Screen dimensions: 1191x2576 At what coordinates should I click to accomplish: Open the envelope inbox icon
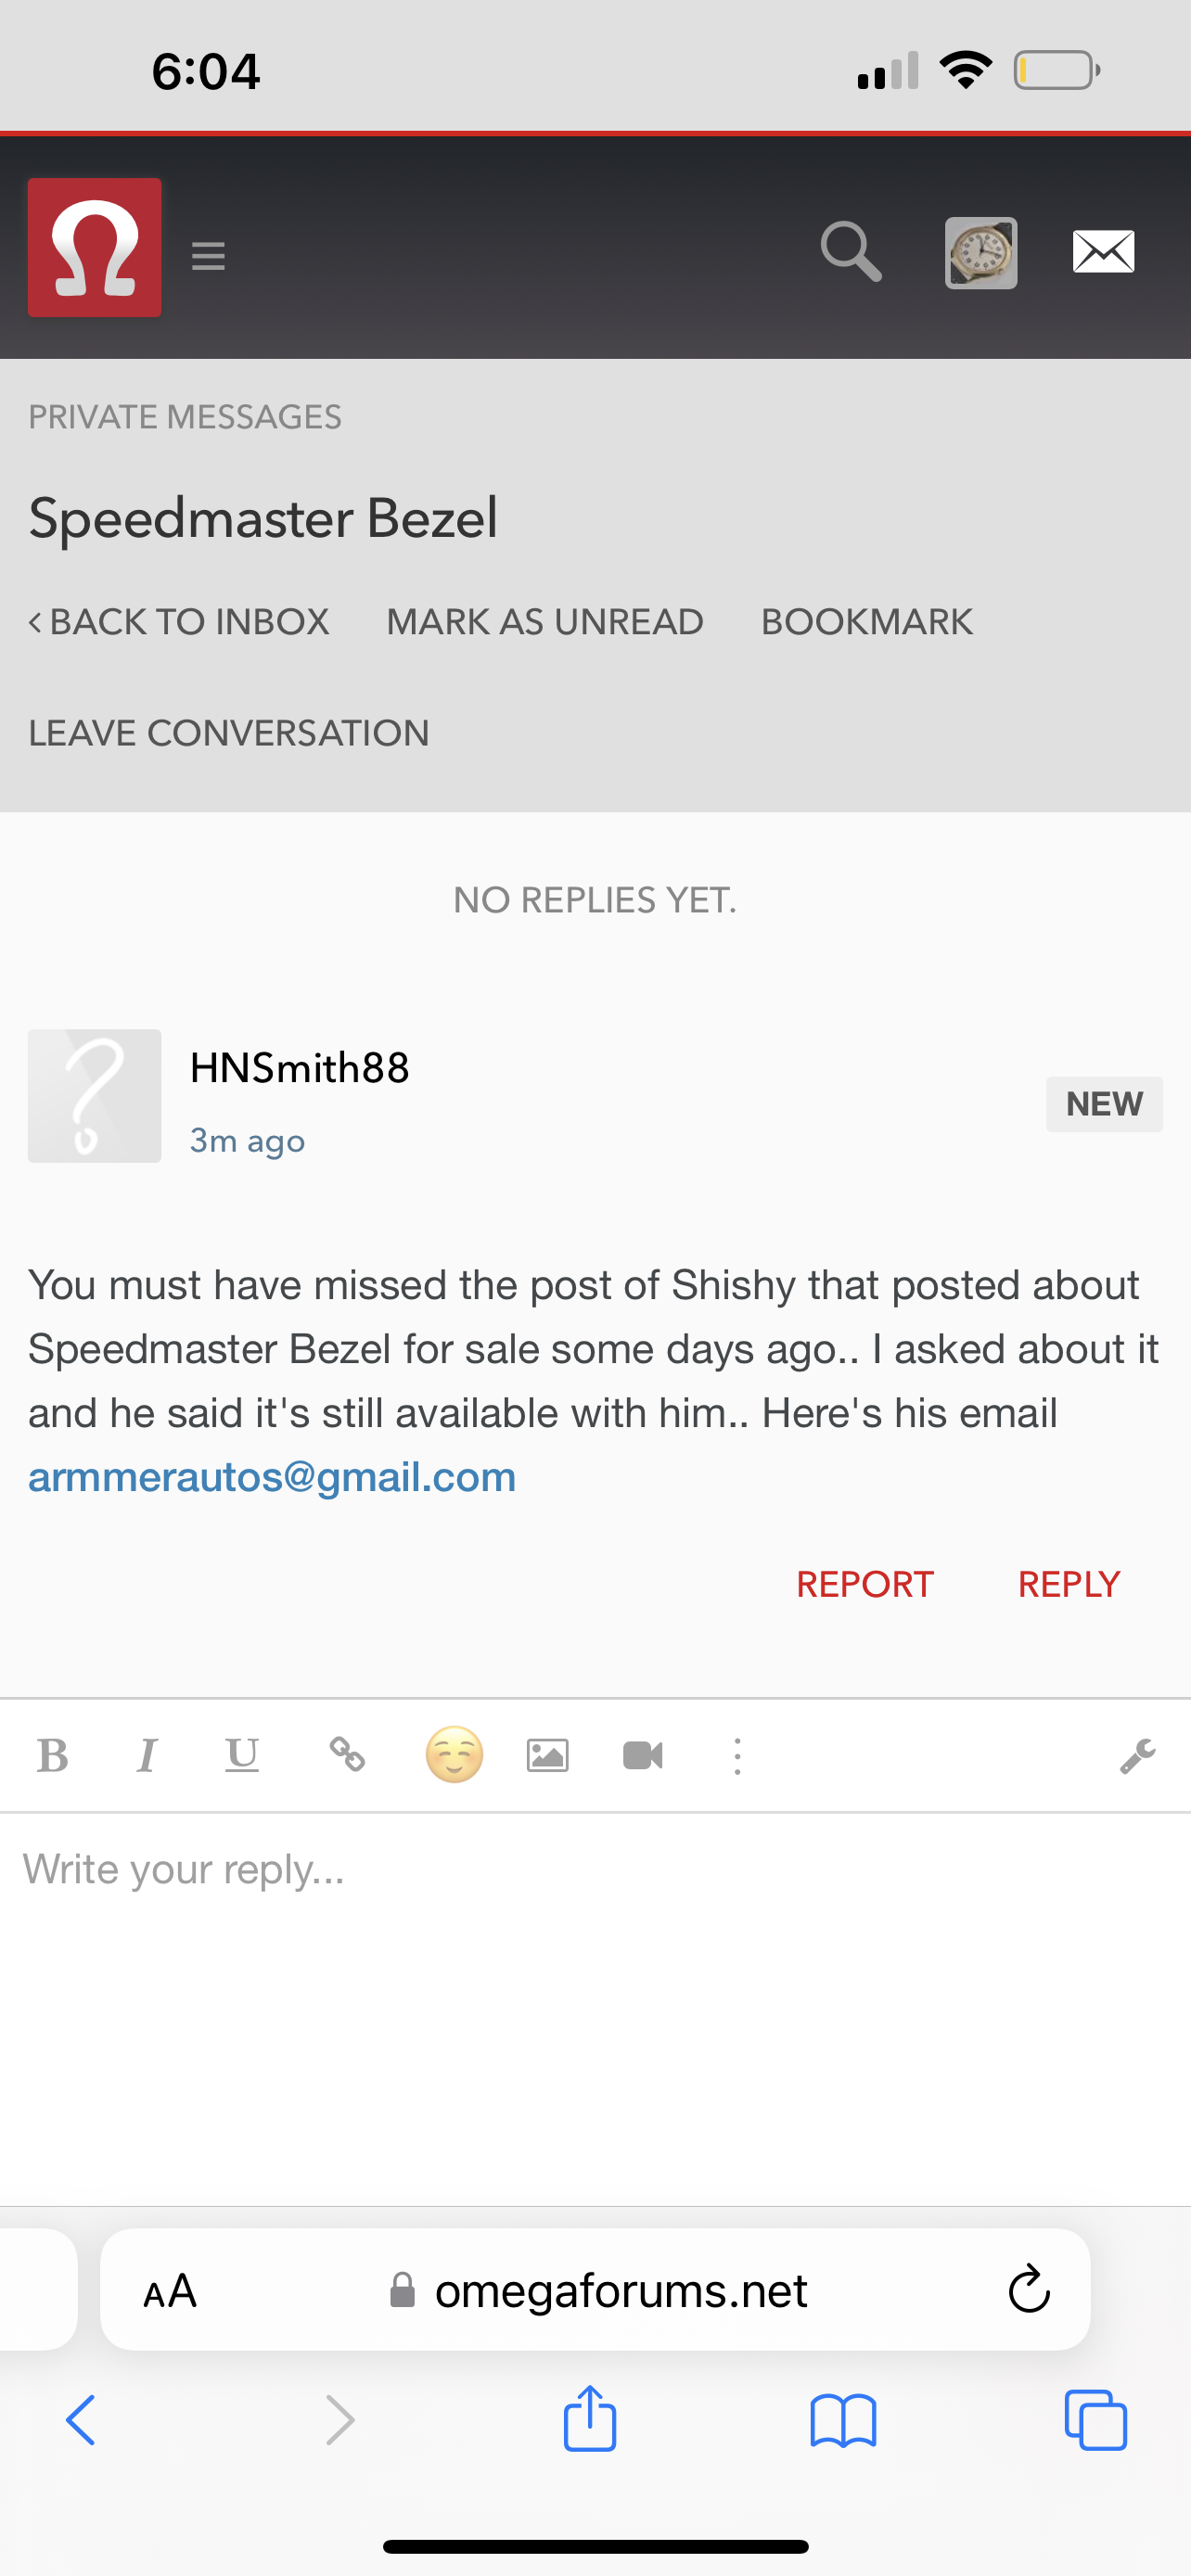coord(1103,252)
